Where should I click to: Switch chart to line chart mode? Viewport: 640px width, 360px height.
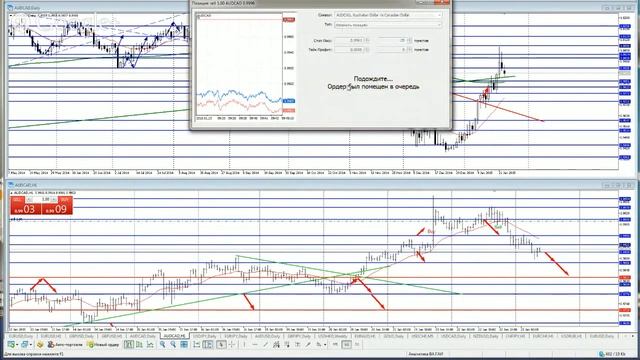[150, 344]
